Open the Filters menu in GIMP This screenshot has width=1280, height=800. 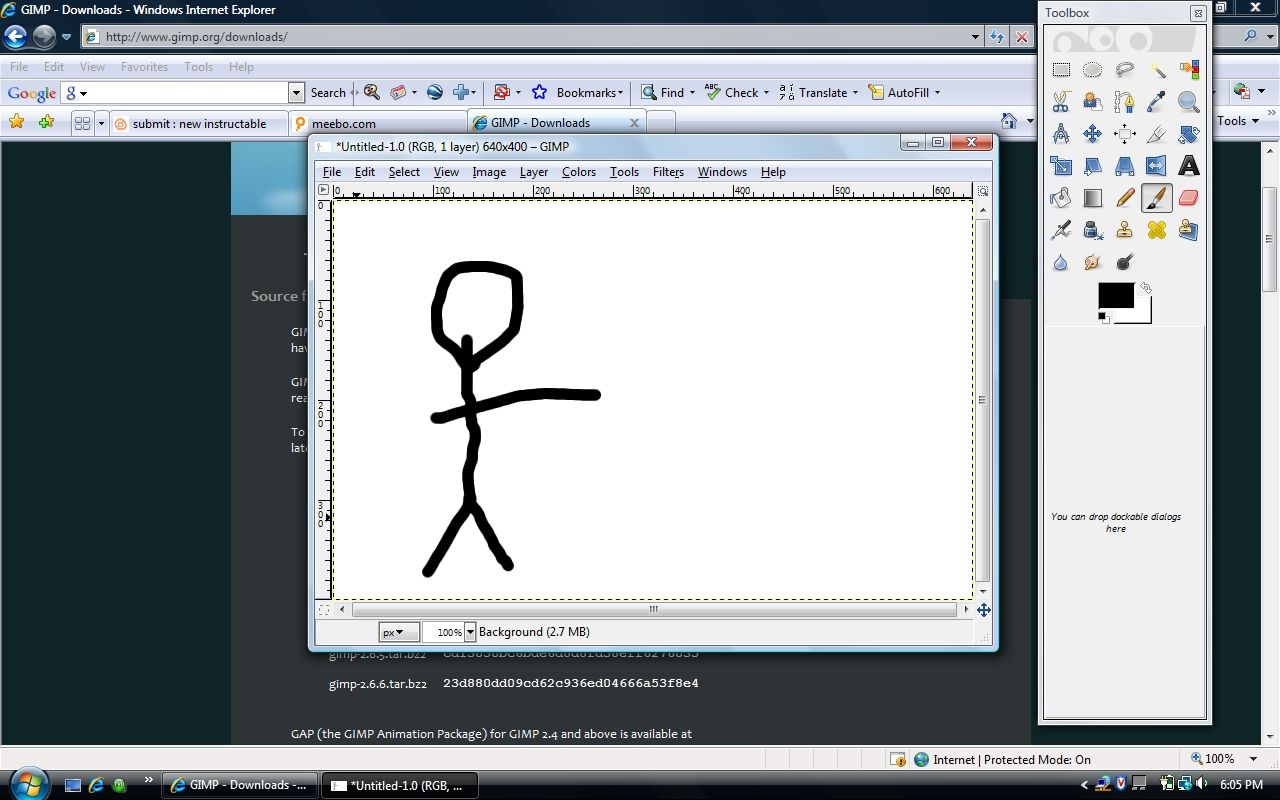tap(667, 171)
